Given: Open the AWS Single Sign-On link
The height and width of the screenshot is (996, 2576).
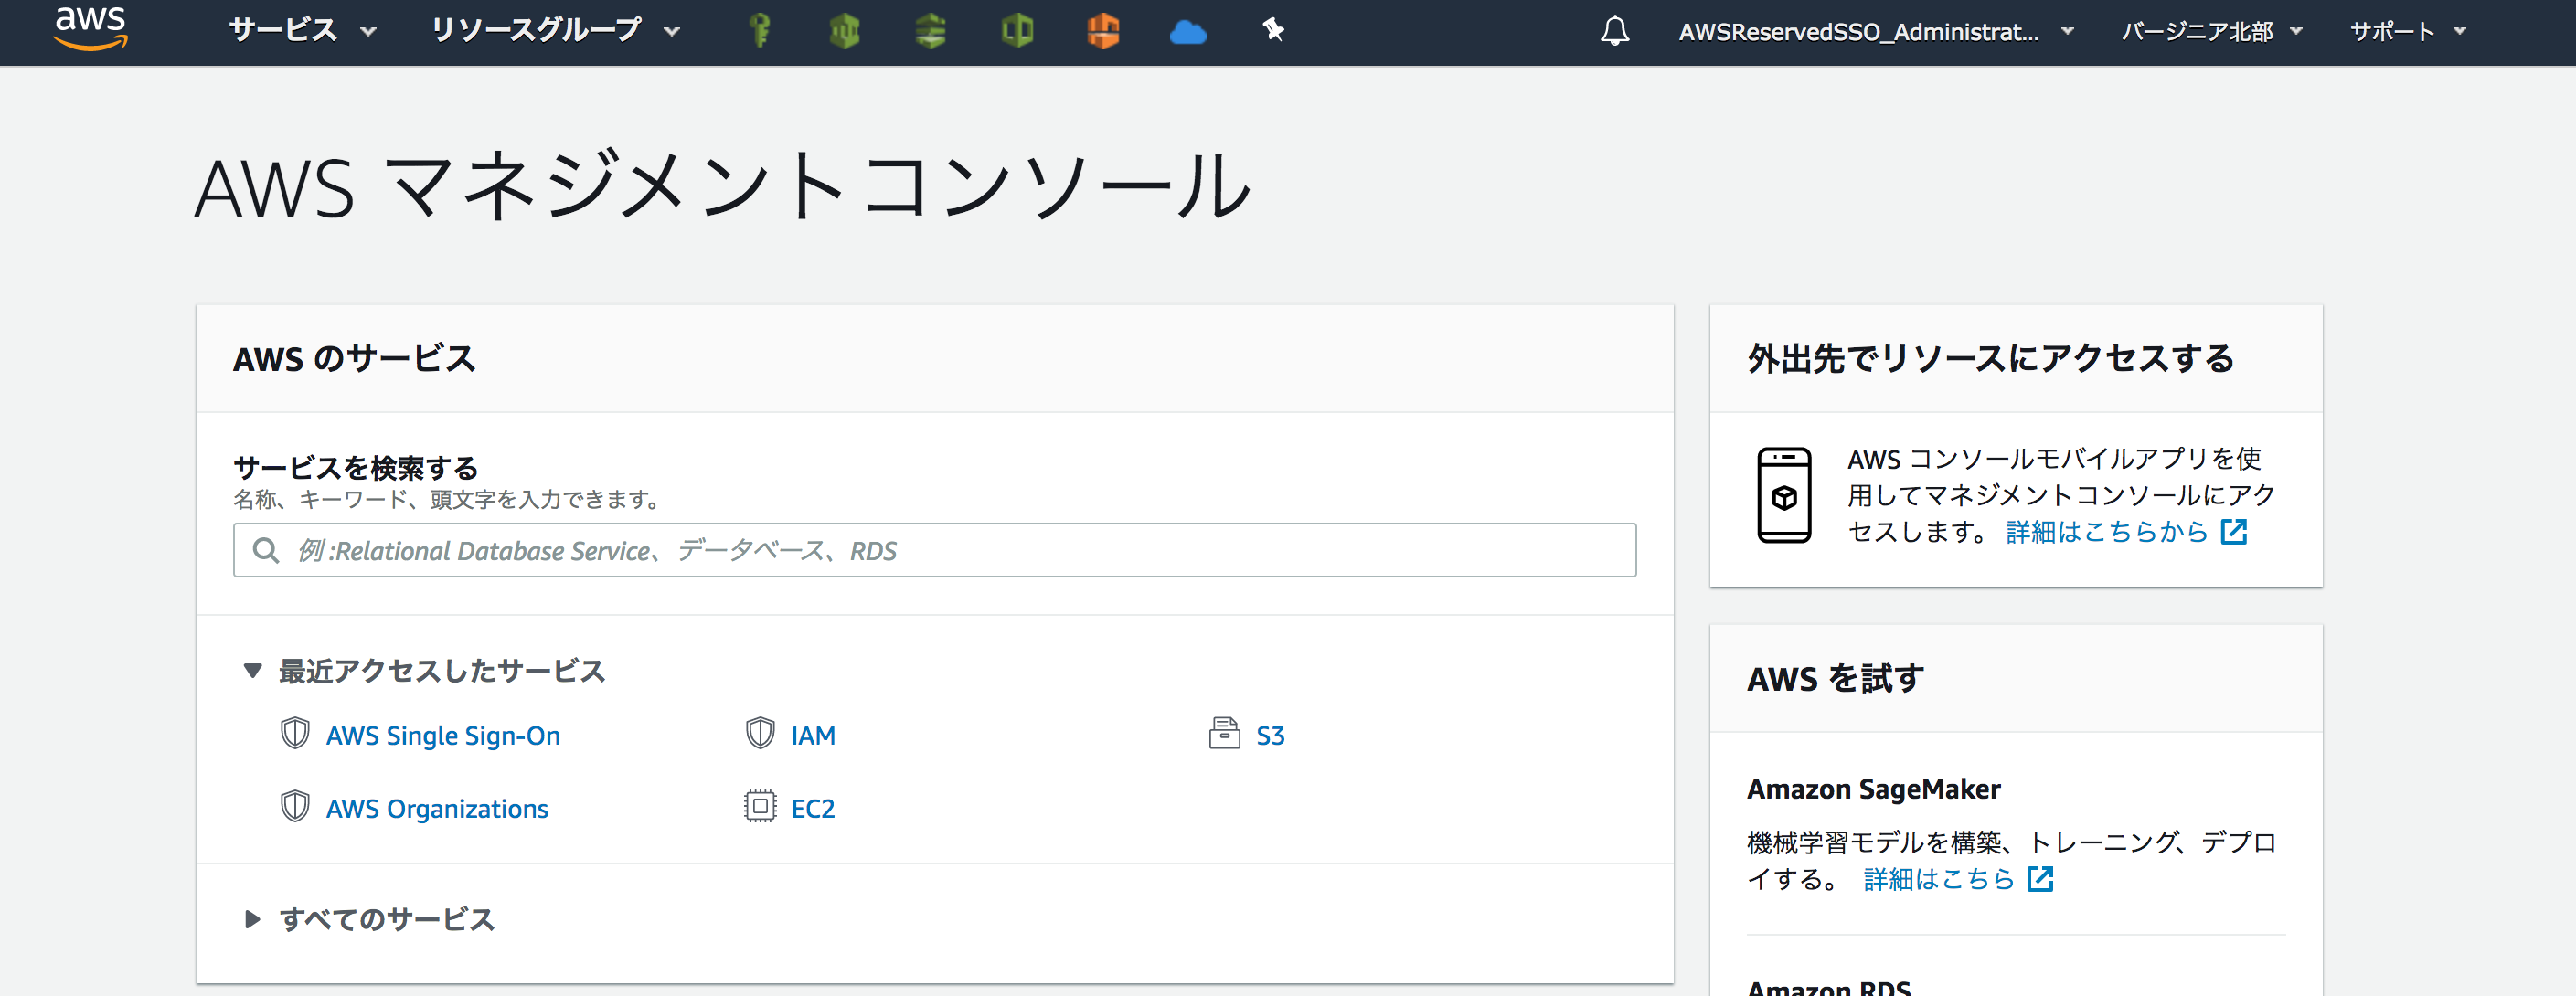Looking at the screenshot, I should tap(442, 735).
